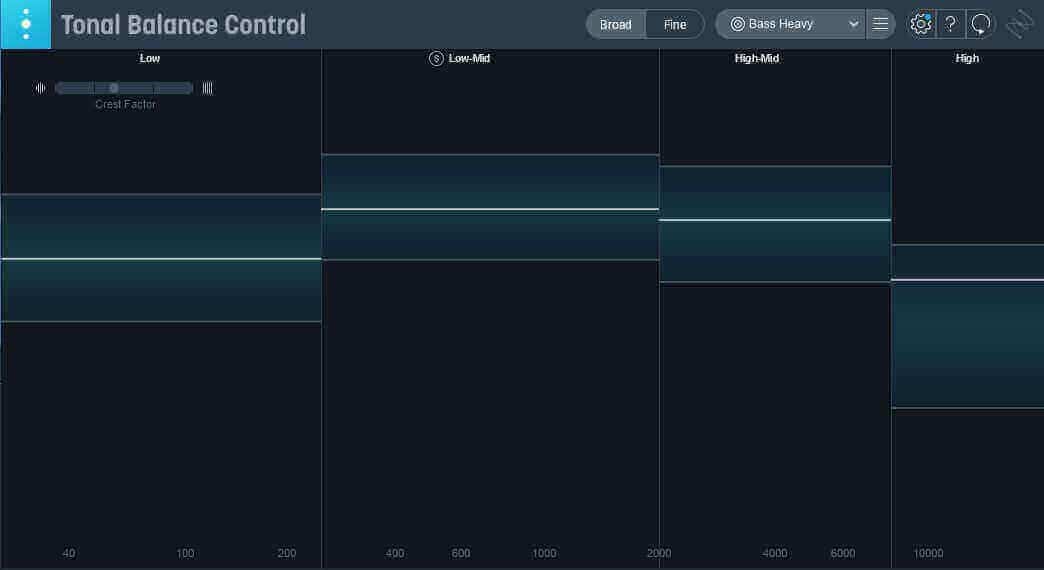
Task: Select the Low-Mid band label
Action: [469, 59]
